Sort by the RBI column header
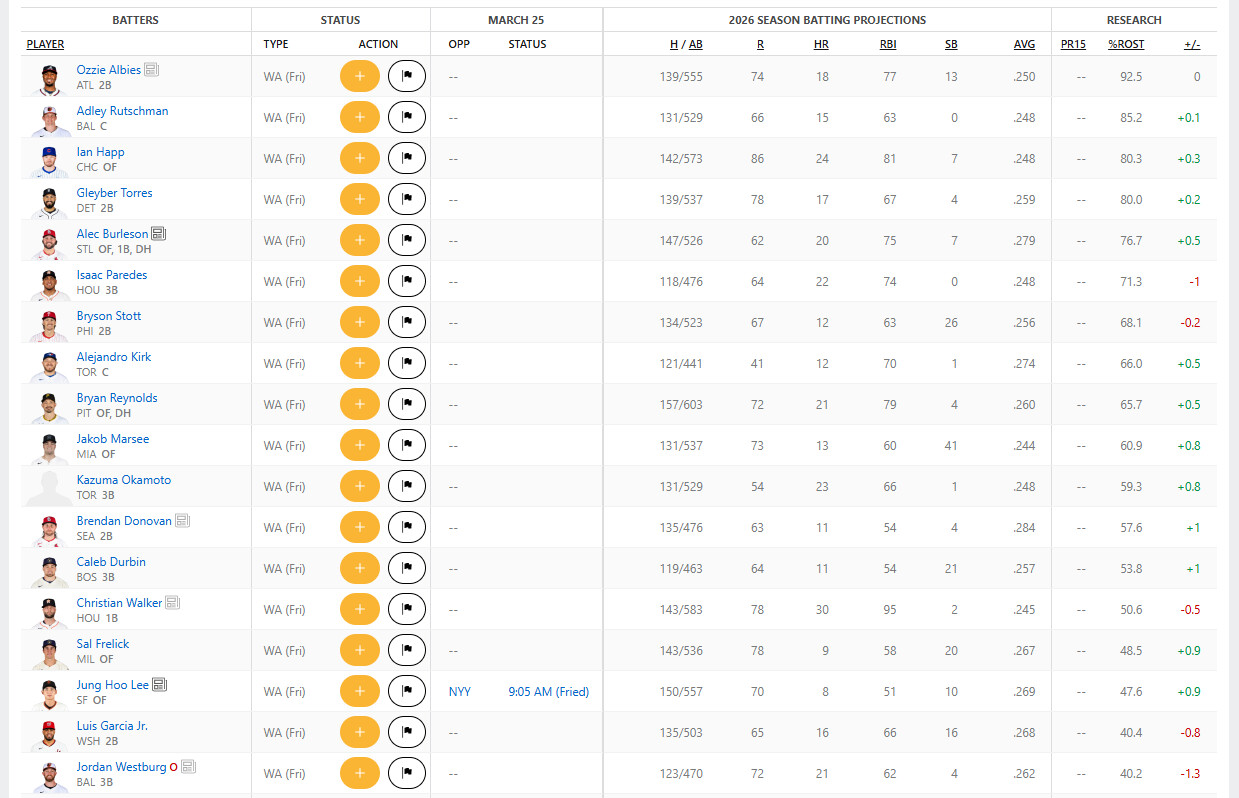 886,44
